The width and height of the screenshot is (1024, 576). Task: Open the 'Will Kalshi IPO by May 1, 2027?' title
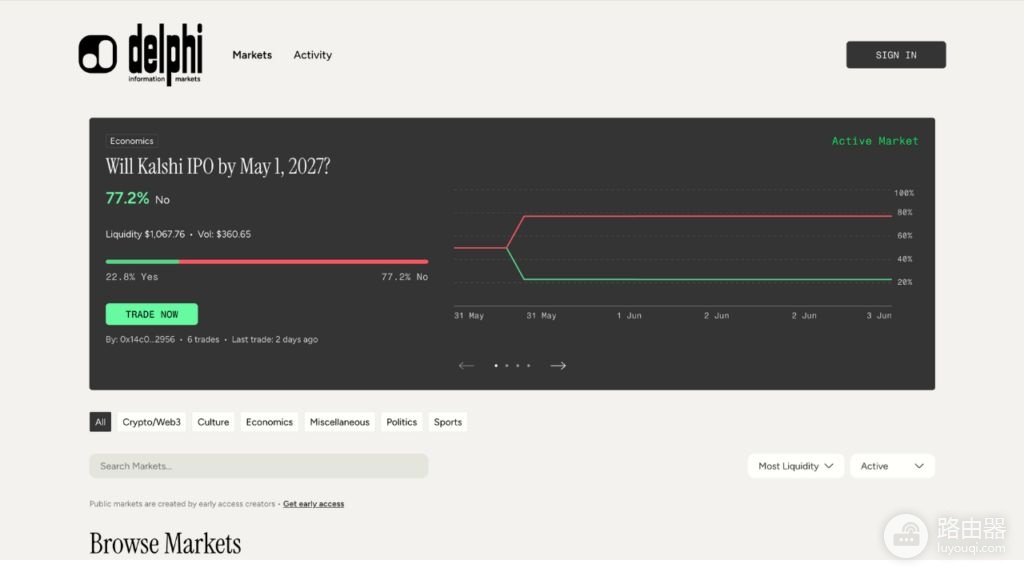[x=218, y=167]
